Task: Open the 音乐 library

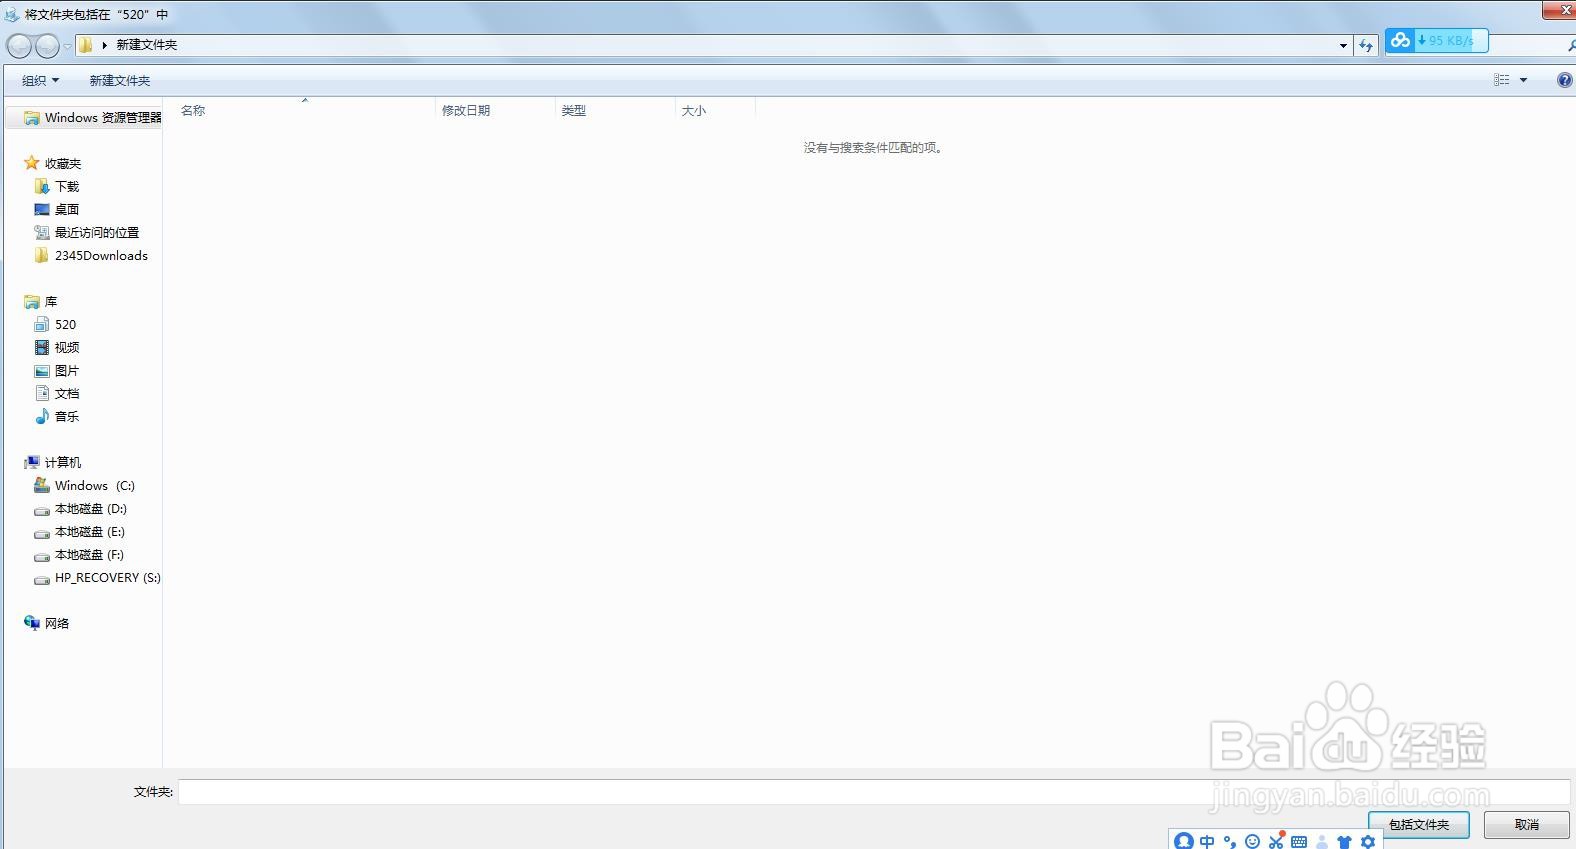Action: click(67, 416)
